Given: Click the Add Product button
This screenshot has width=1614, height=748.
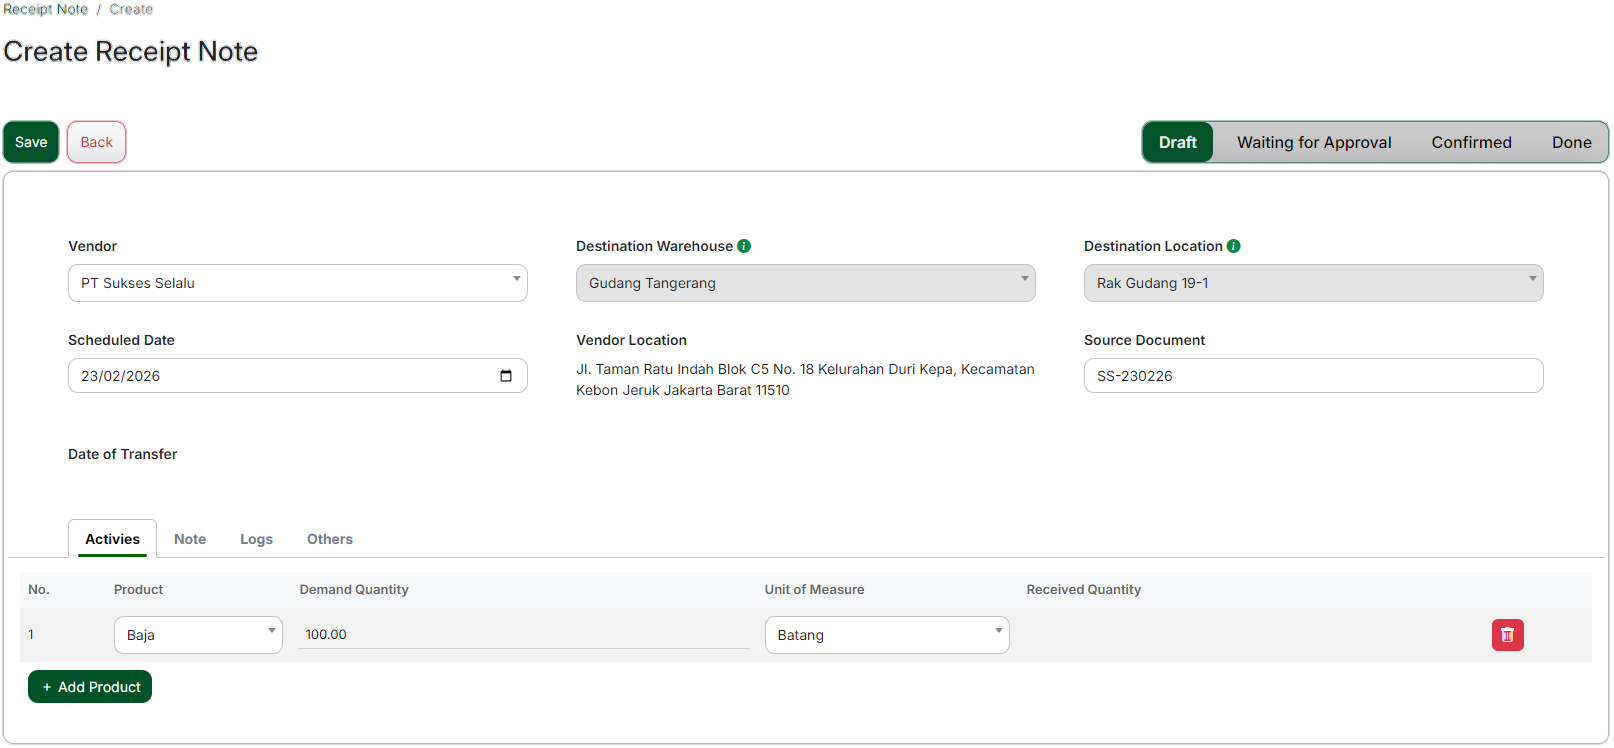Looking at the screenshot, I should [90, 687].
